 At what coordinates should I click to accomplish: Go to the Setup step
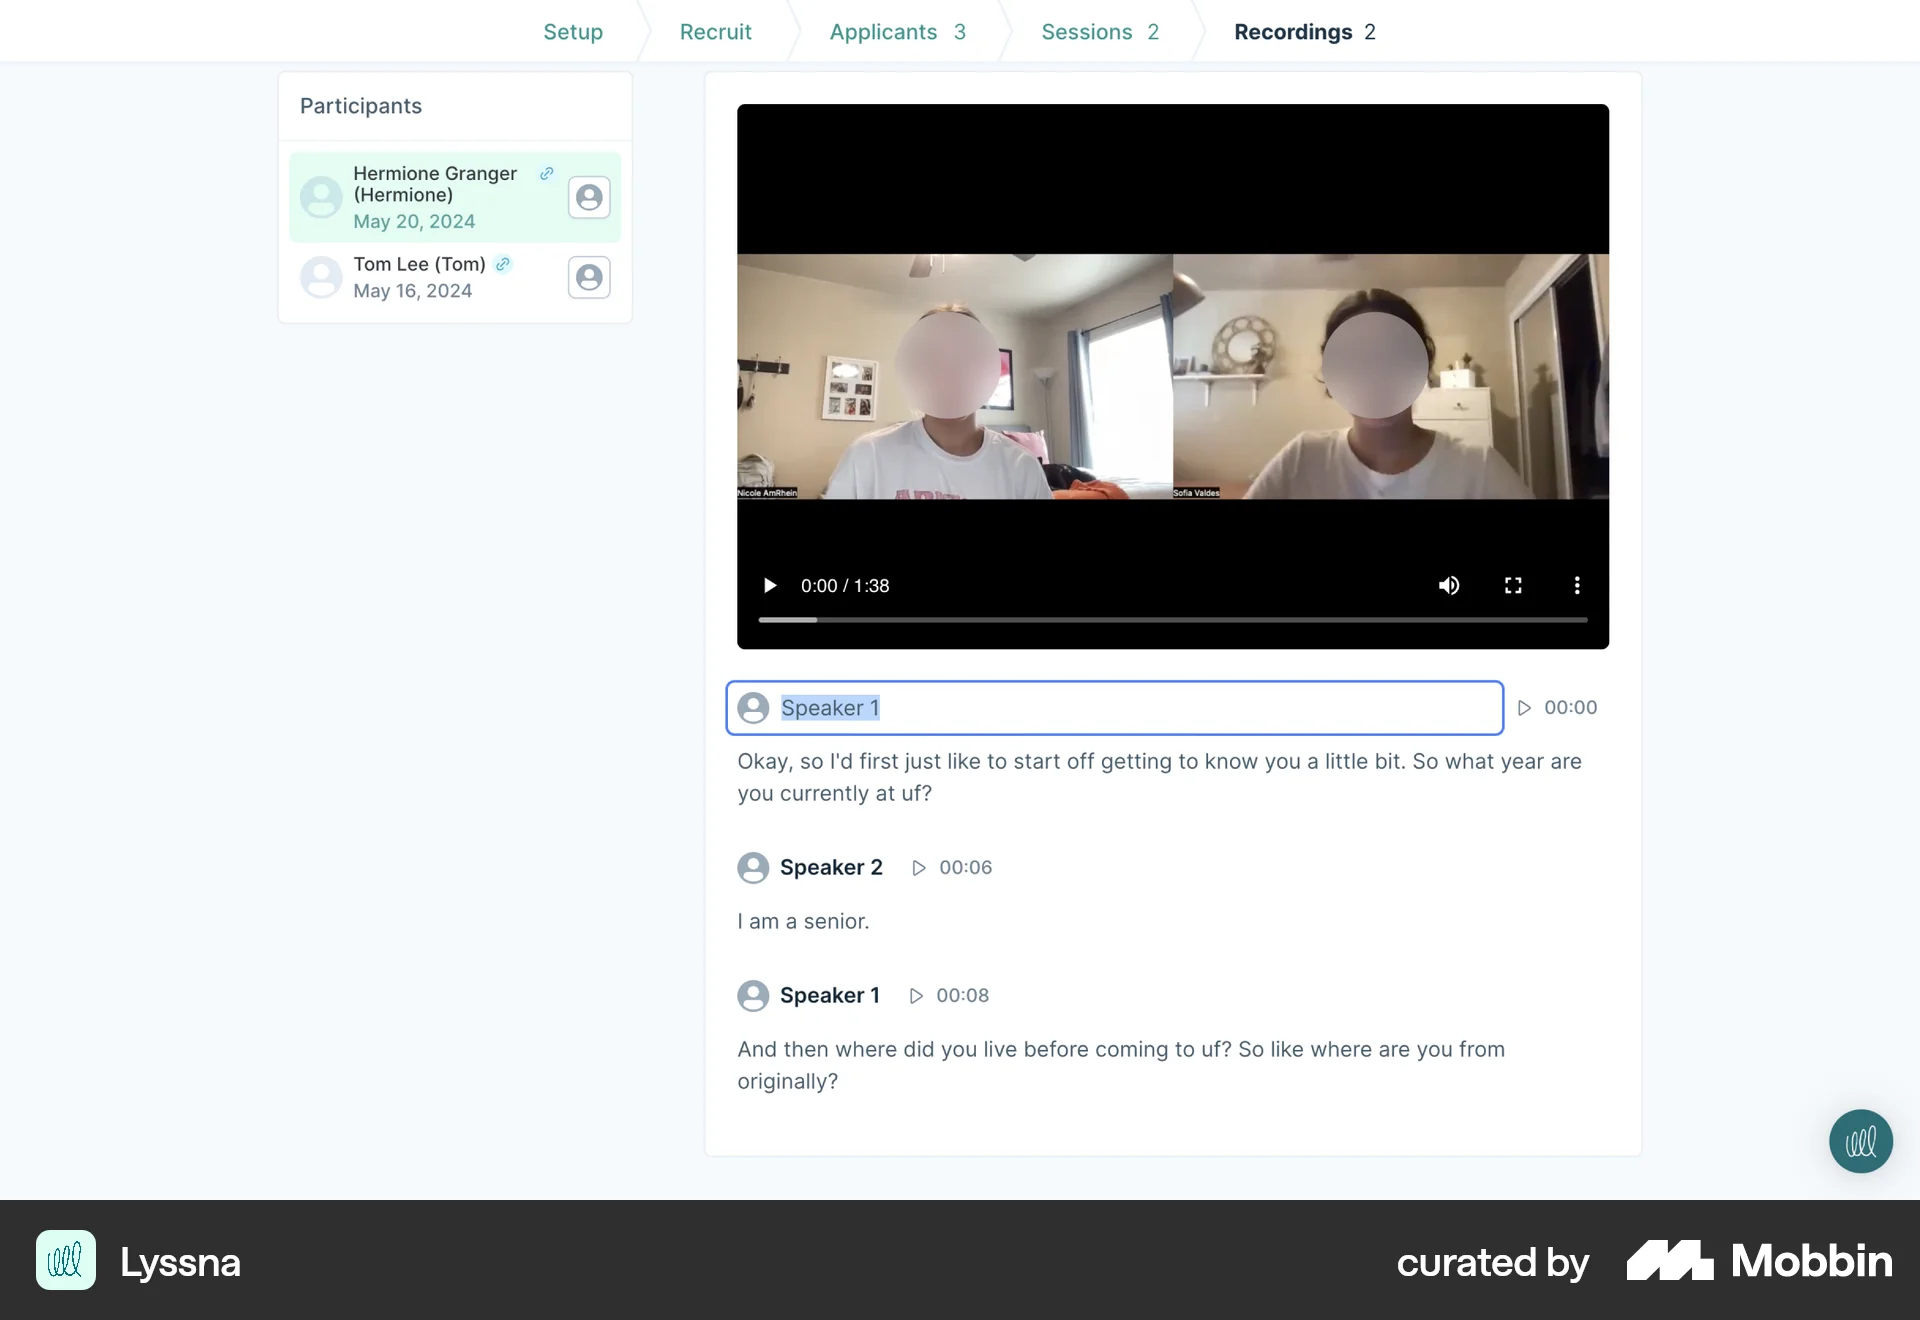(x=573, y=31)
